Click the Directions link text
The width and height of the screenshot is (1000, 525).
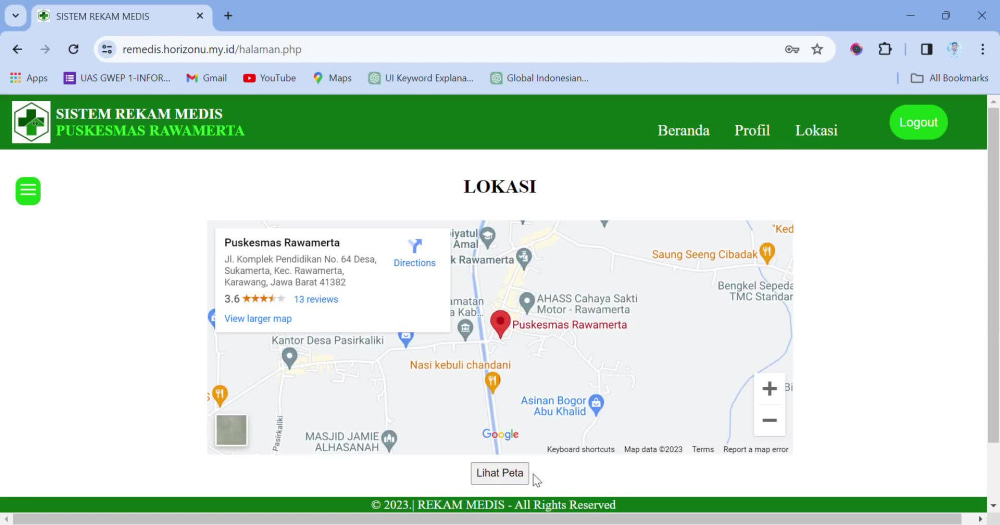pos(415,263)
